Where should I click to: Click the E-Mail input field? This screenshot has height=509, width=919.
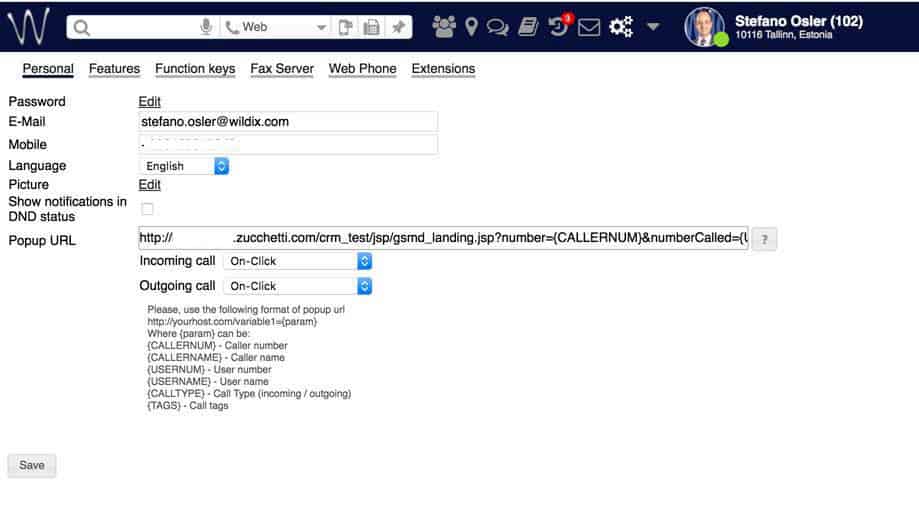click(x=288, y=121)
